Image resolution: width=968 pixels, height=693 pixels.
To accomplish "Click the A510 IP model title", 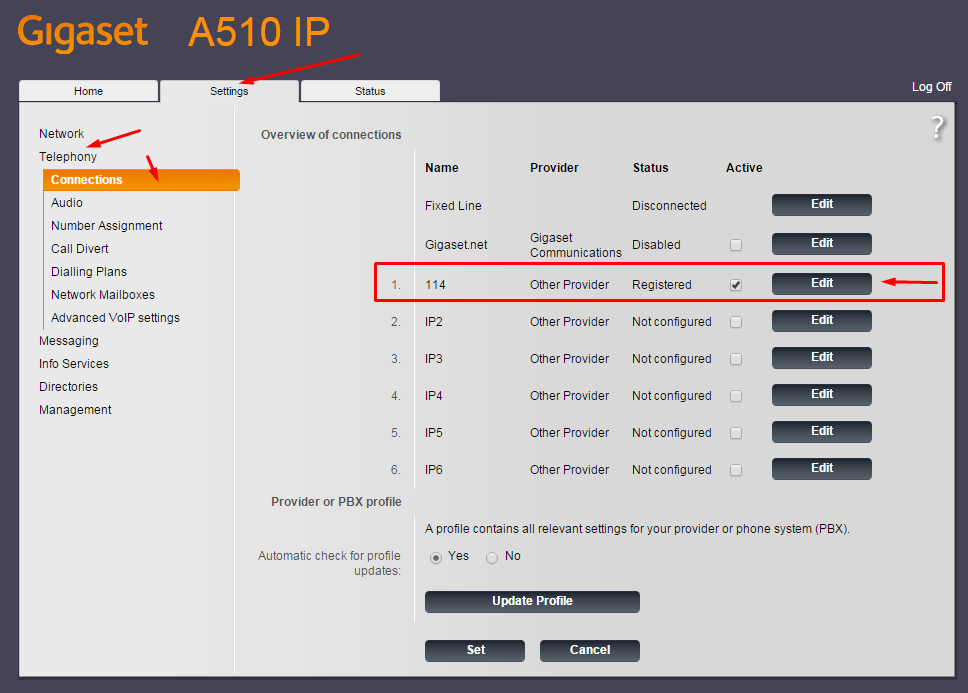I will [259, 32].
